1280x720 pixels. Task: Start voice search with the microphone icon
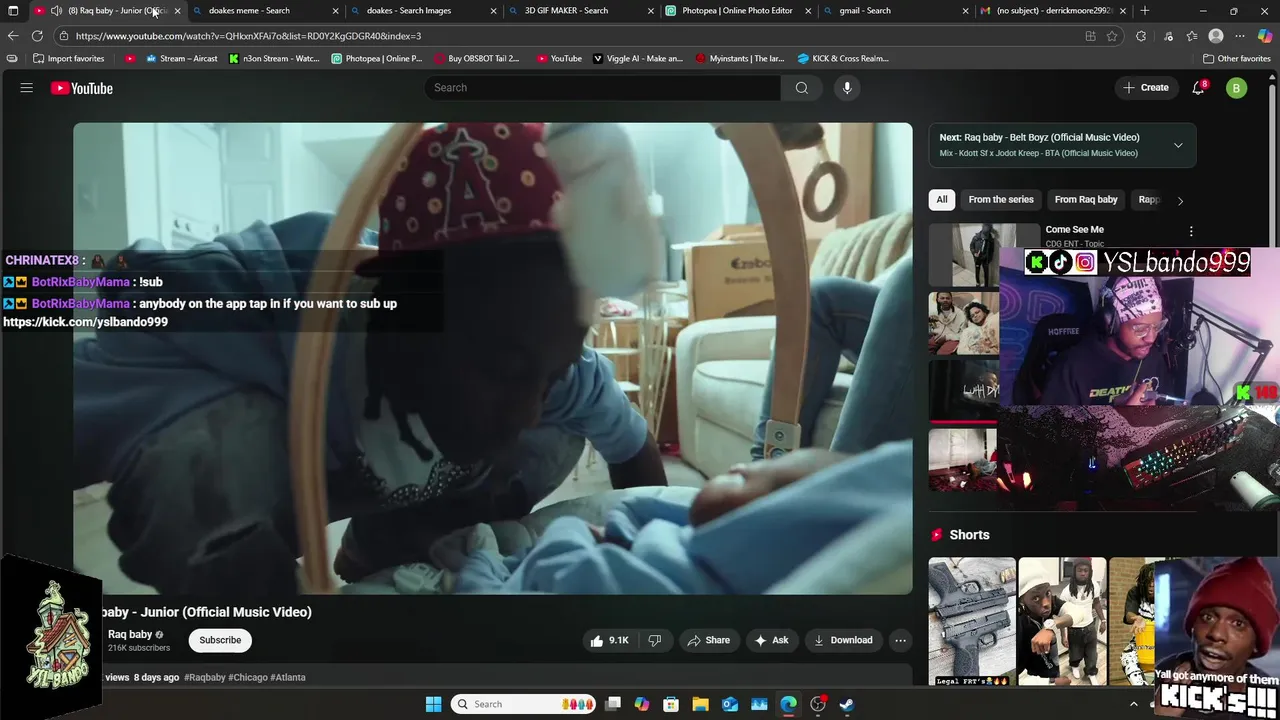tap(847, 88)
